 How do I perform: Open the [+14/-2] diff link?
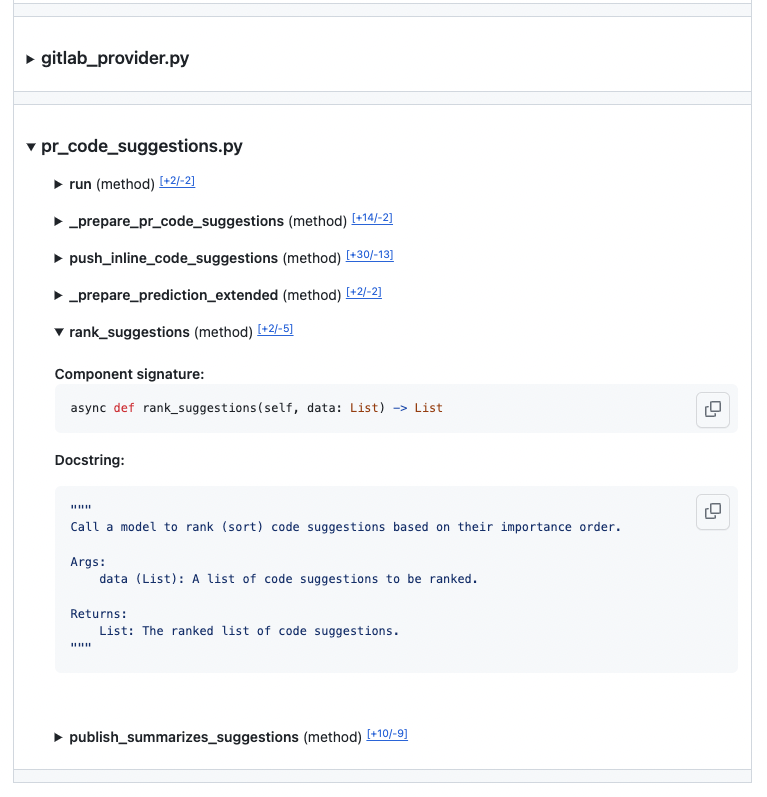(x=372, y=218)
